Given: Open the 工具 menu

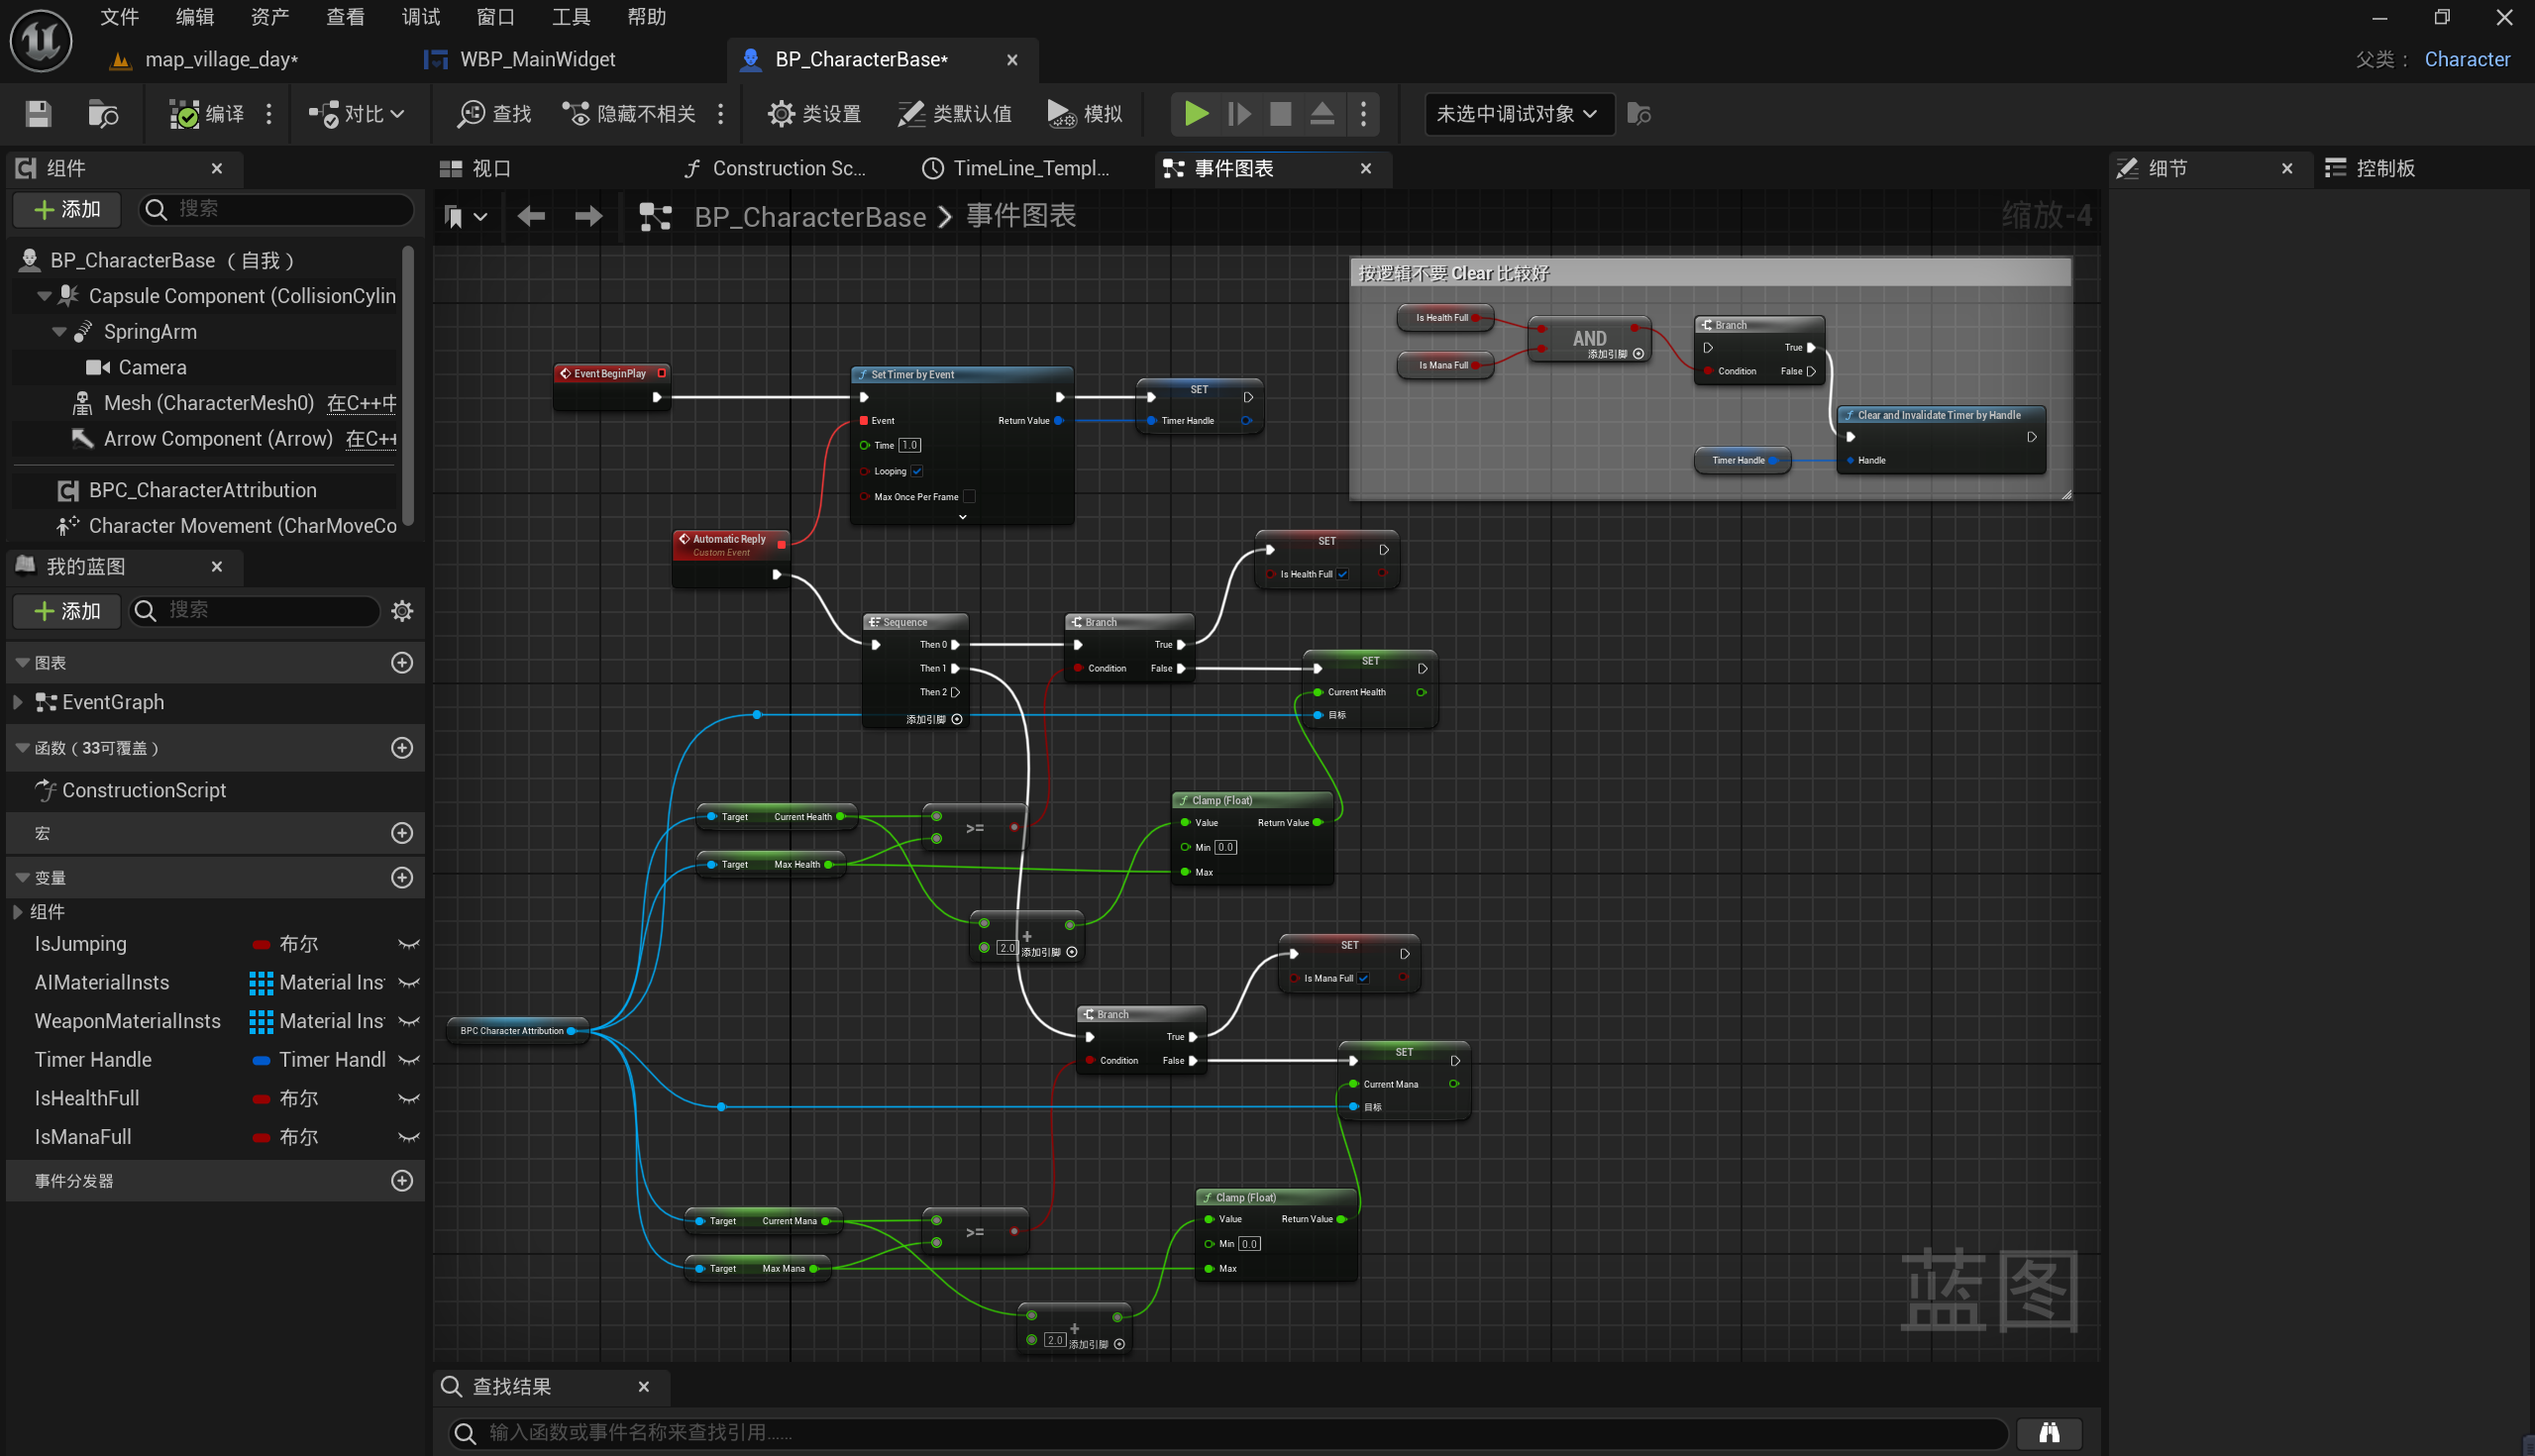Looking at the screenshot, I should [x=570, y=17].
